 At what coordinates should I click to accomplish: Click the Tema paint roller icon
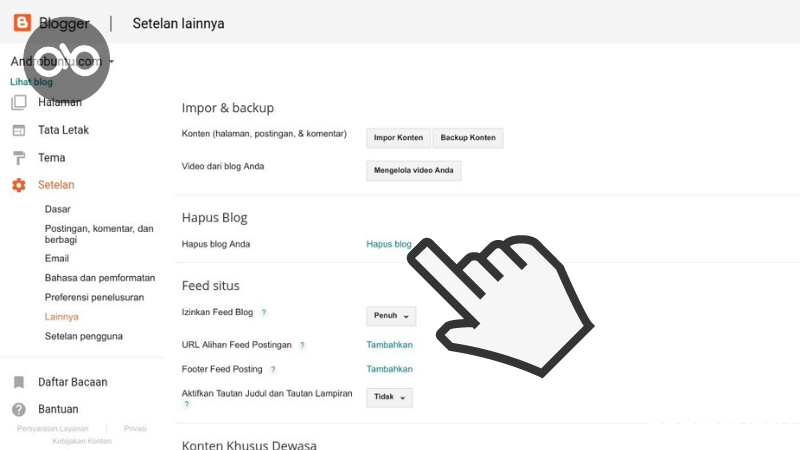coord(19,158)
